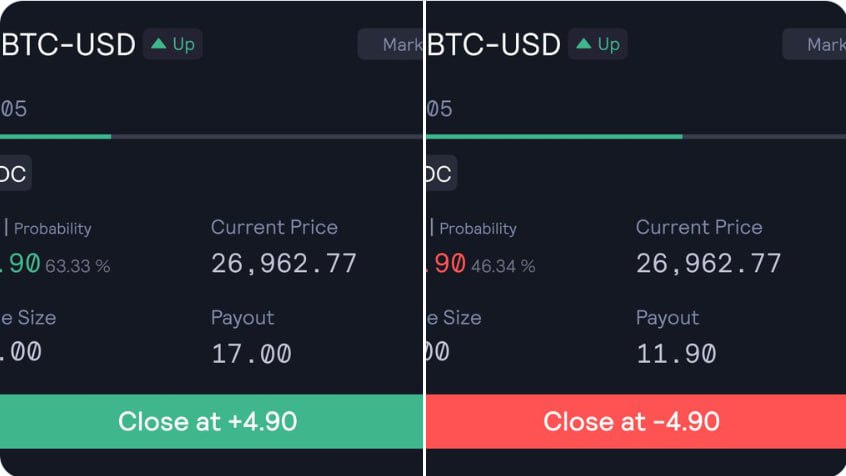Click the DC currency chip on right card
The height and width of the screenshot is (476, 846).
[441, 173]
